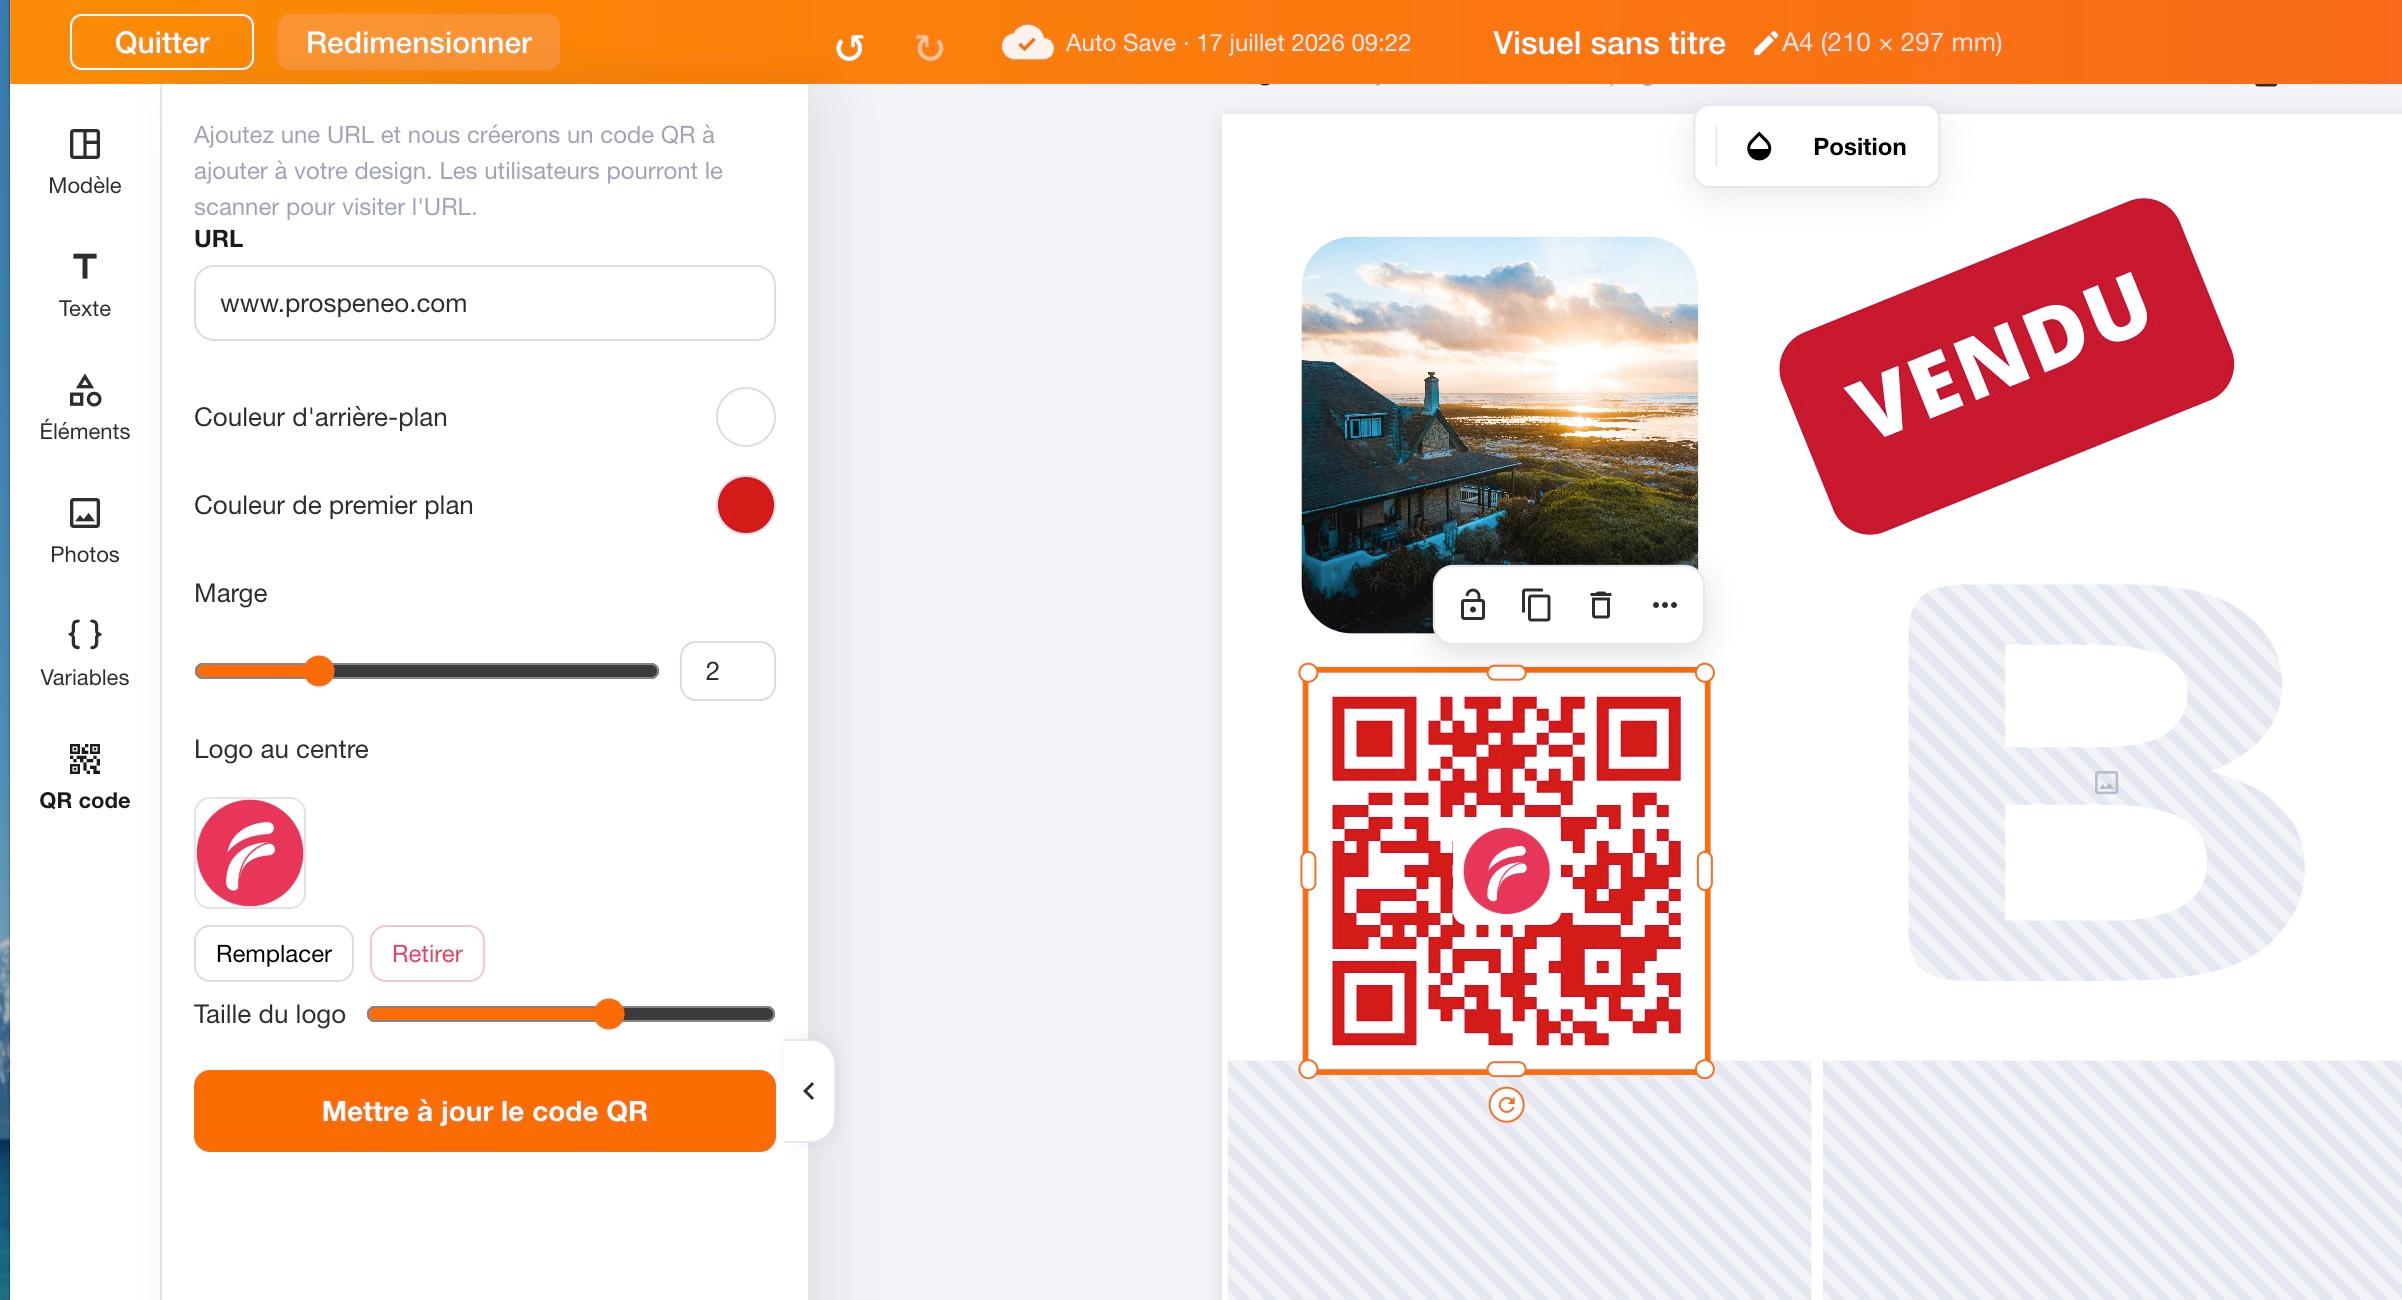Viewport: 2402px width, 1300px height.
Task: Collapse the side panel with chevron
Action: click(809, 1091)
